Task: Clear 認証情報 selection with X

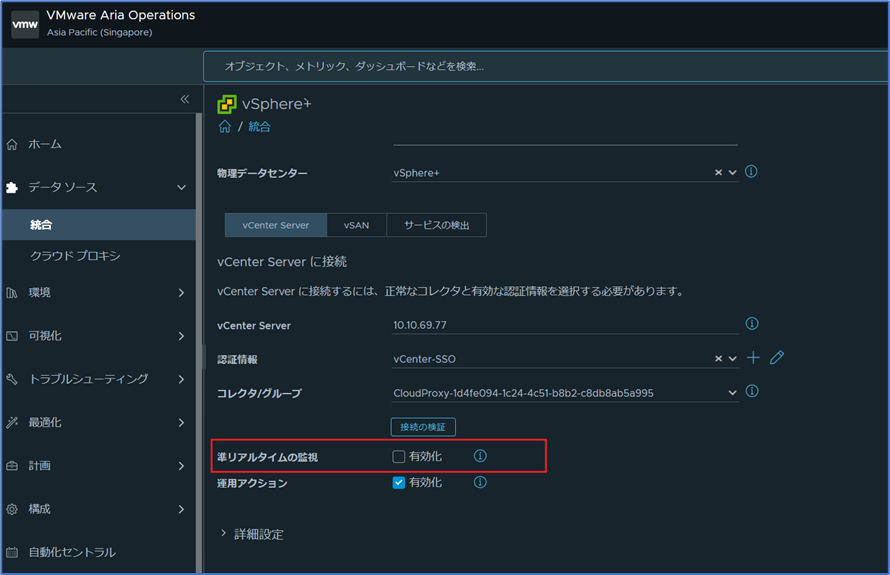Action: coord(719,359)
